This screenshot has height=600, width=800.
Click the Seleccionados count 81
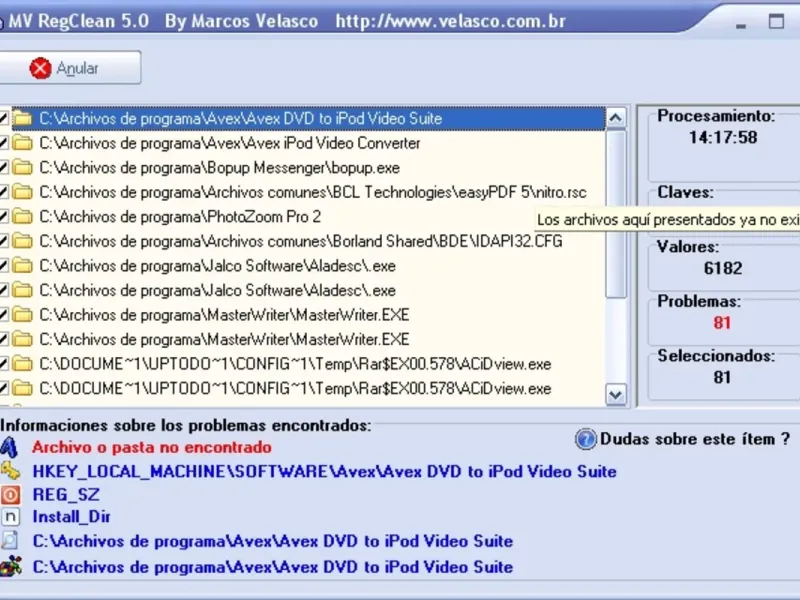(722, 377)
